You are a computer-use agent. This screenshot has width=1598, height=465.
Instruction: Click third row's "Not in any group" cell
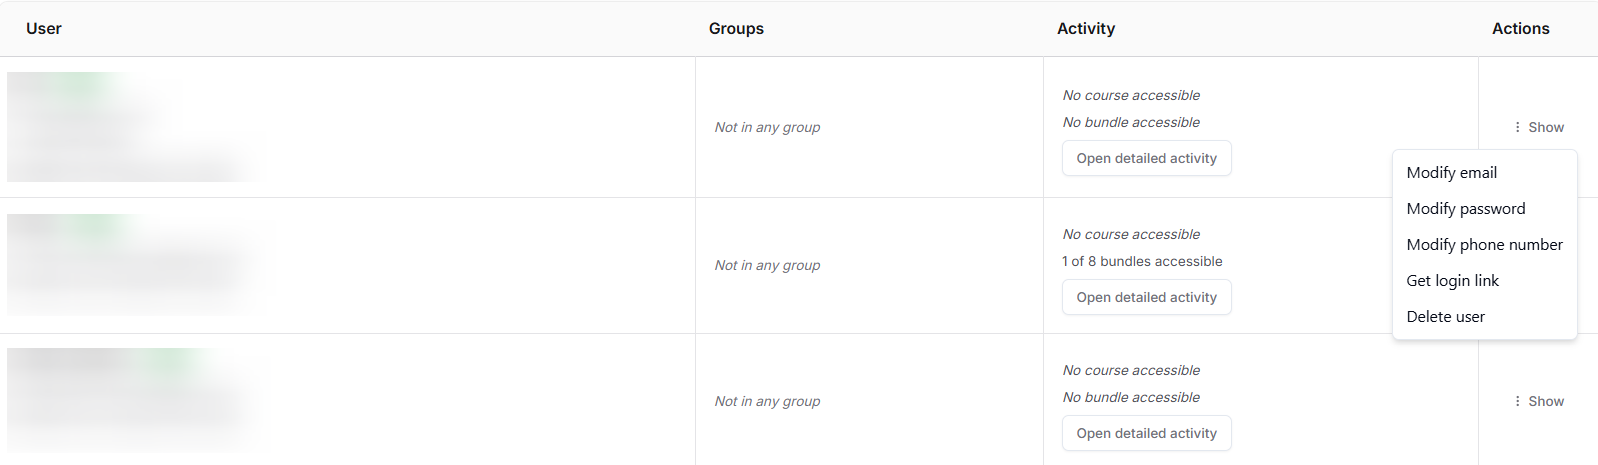point(767,401)
